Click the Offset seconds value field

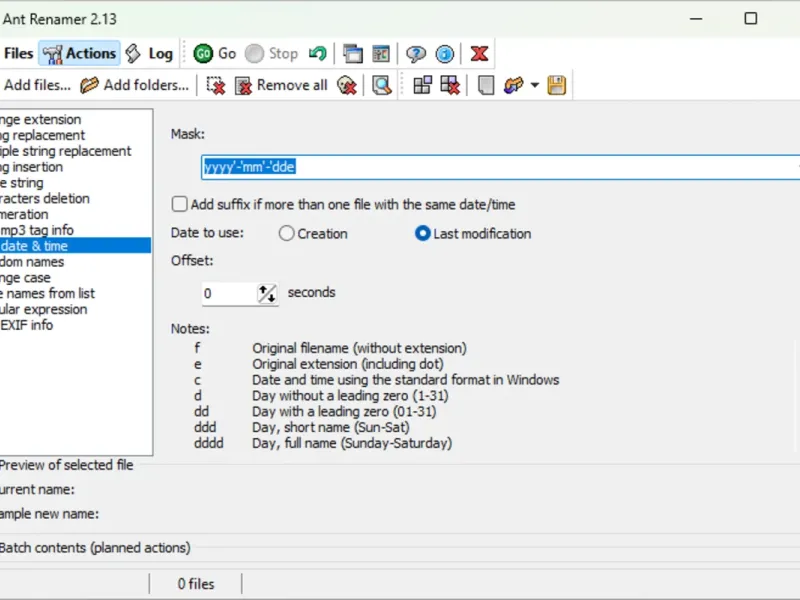(x=230, y=294)
